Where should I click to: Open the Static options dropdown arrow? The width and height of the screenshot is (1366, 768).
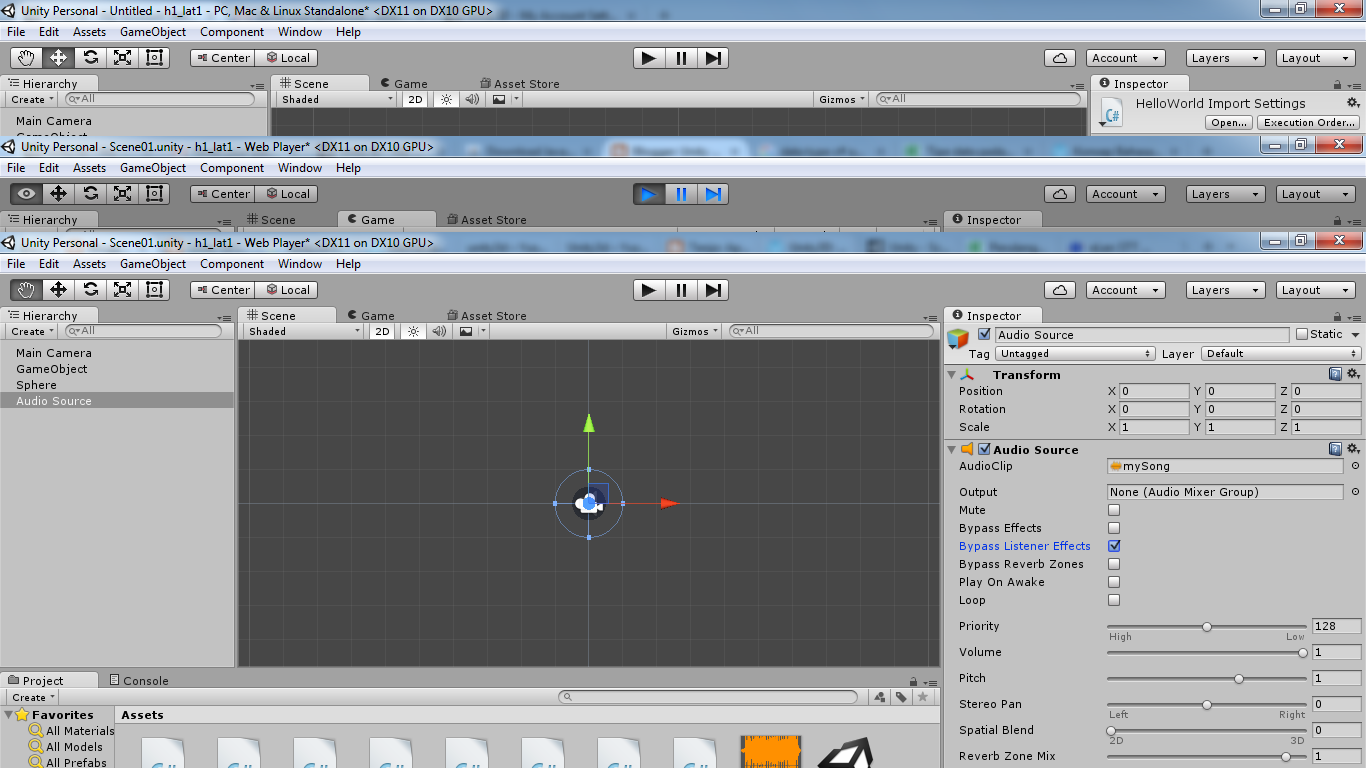pos(1355,335)
